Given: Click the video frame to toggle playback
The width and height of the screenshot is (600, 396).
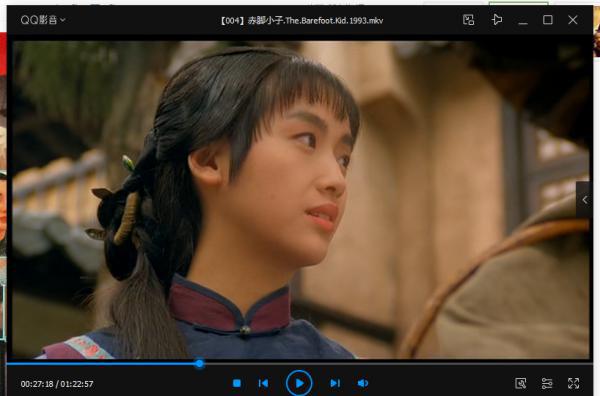Looking at the screenshot, I should [300, 200].
